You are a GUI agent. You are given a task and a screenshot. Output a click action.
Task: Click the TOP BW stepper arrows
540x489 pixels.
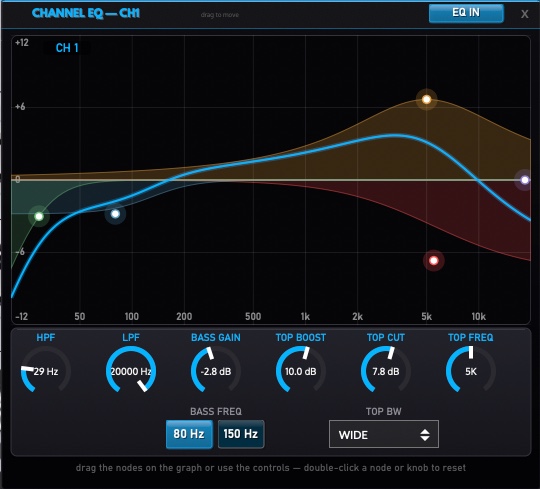coord(425,435)
